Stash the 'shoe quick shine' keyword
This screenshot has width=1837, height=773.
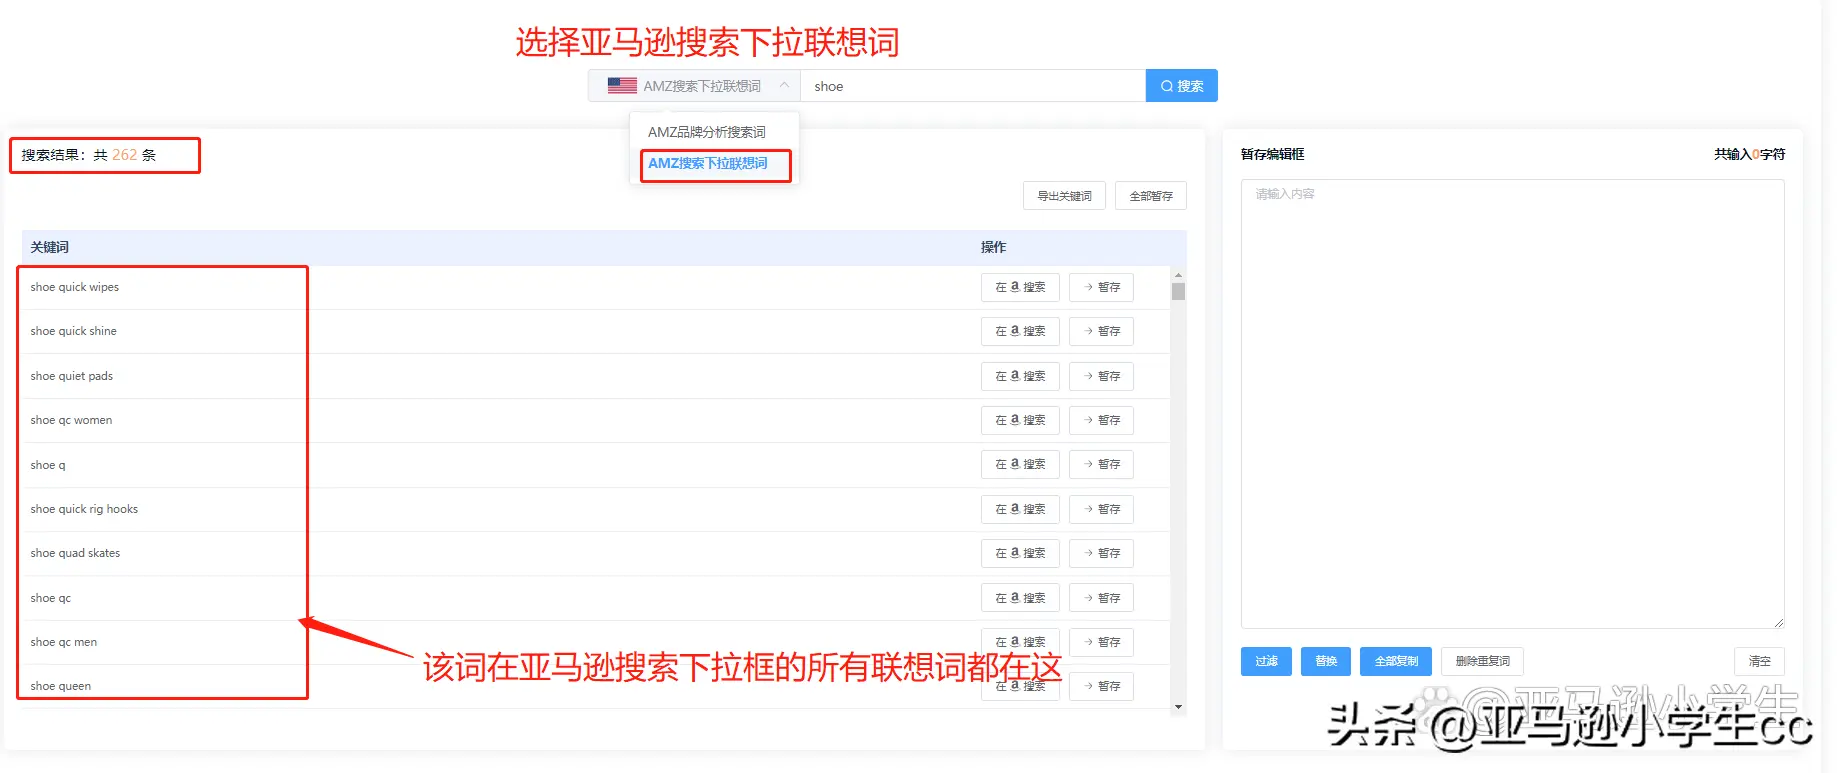pyautogui.click(x=1101, y=331)
